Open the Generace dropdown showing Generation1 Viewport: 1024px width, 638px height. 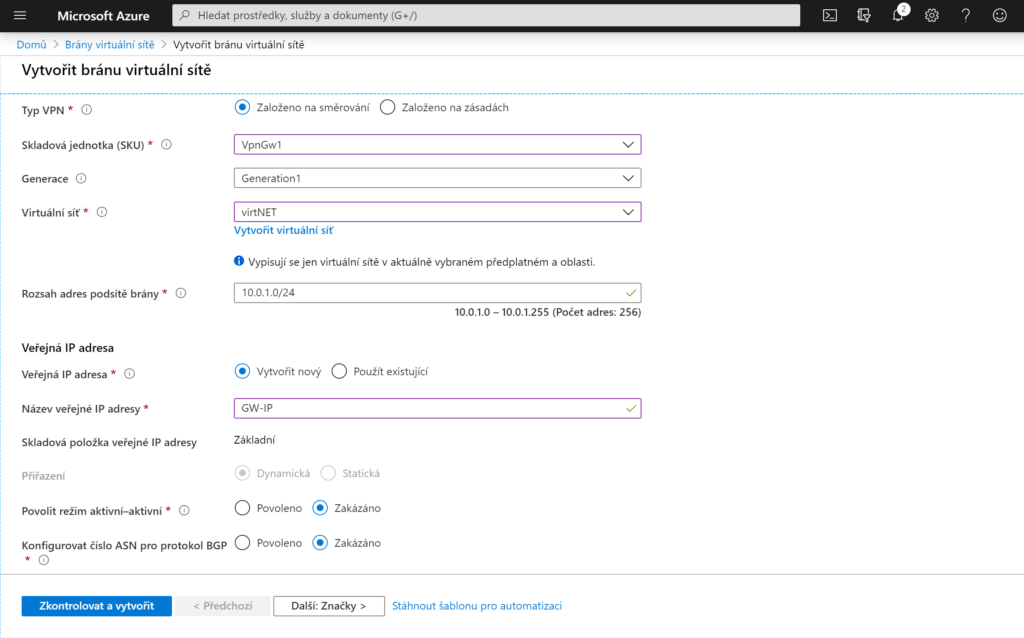pos(437,178)
